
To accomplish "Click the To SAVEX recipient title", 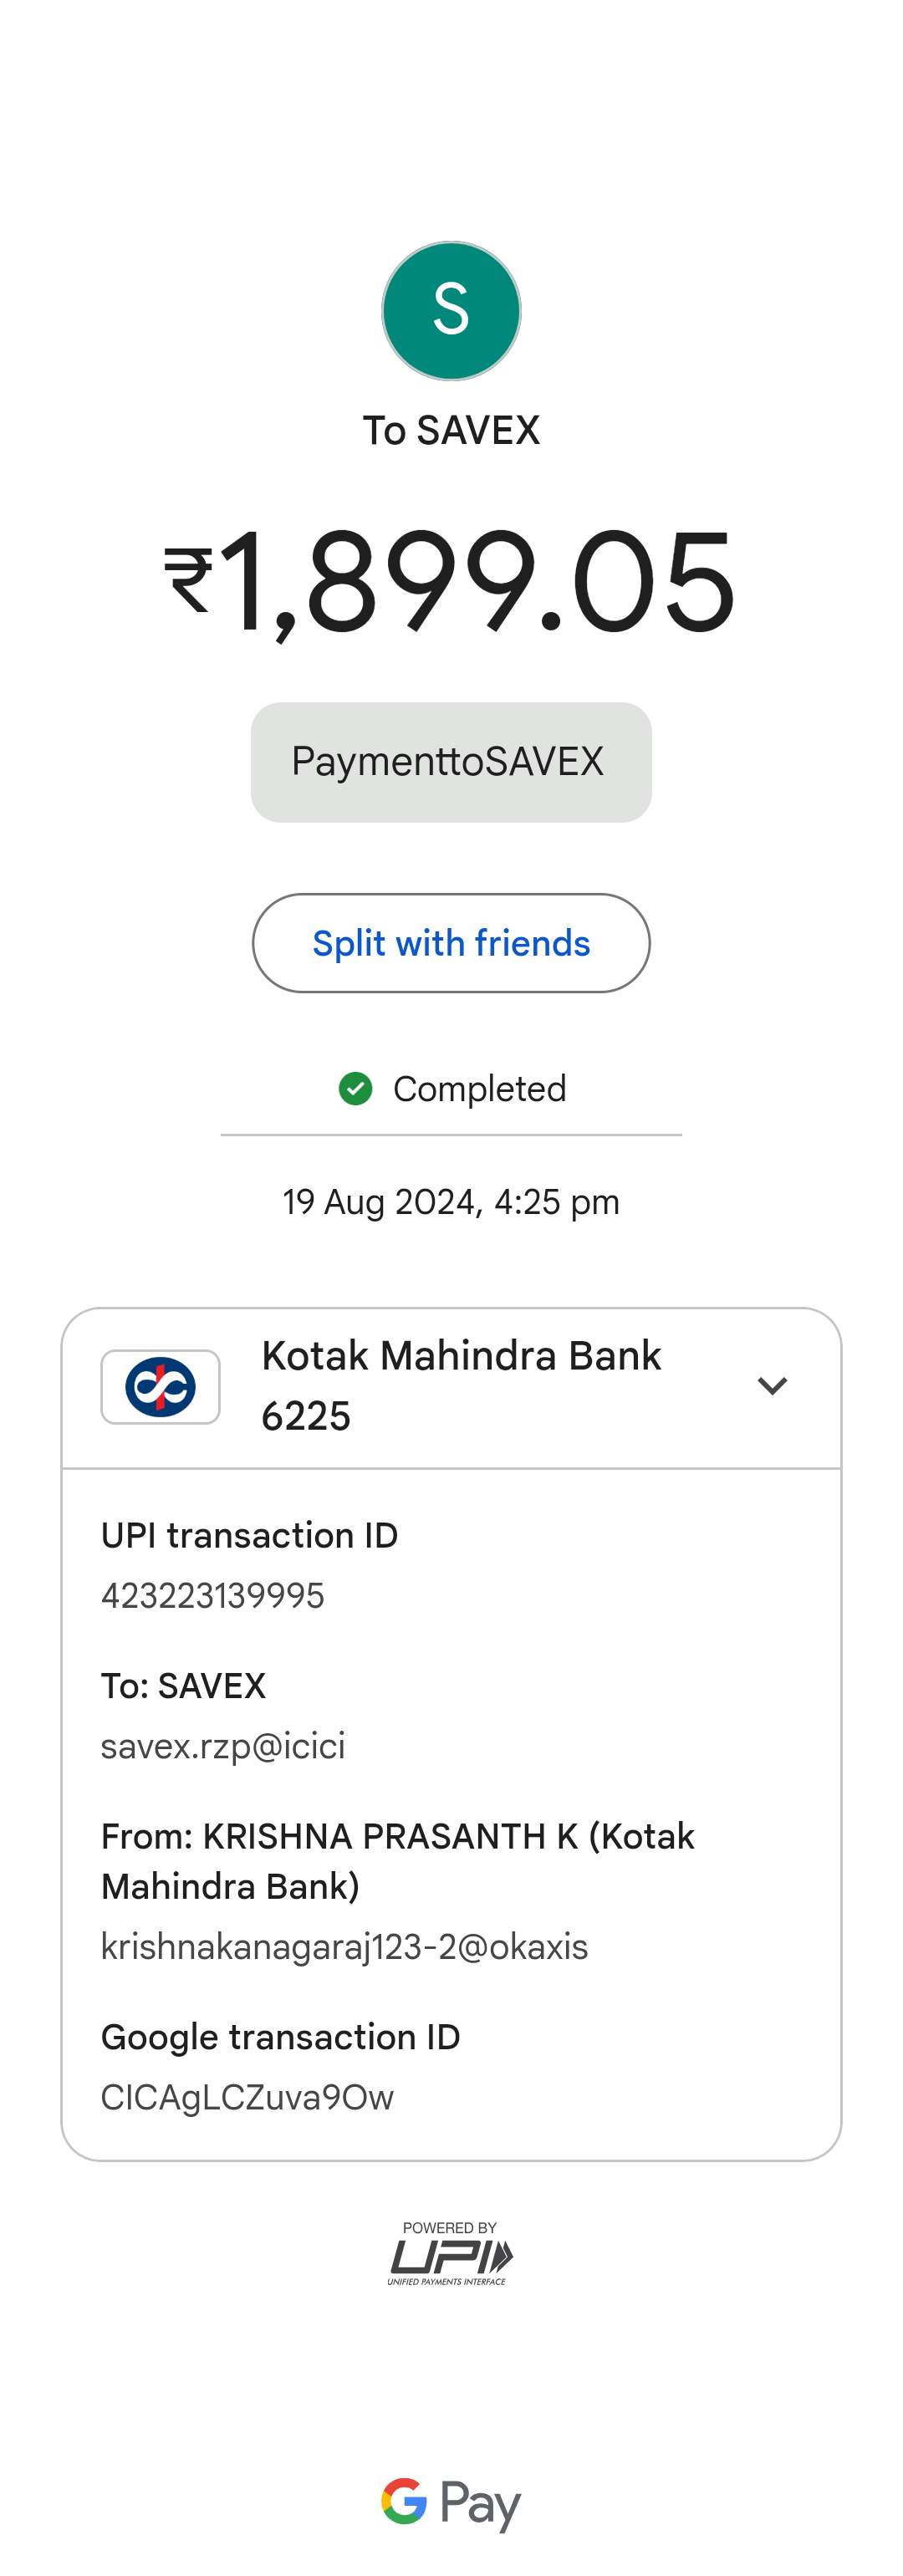I will coord(451,431).
